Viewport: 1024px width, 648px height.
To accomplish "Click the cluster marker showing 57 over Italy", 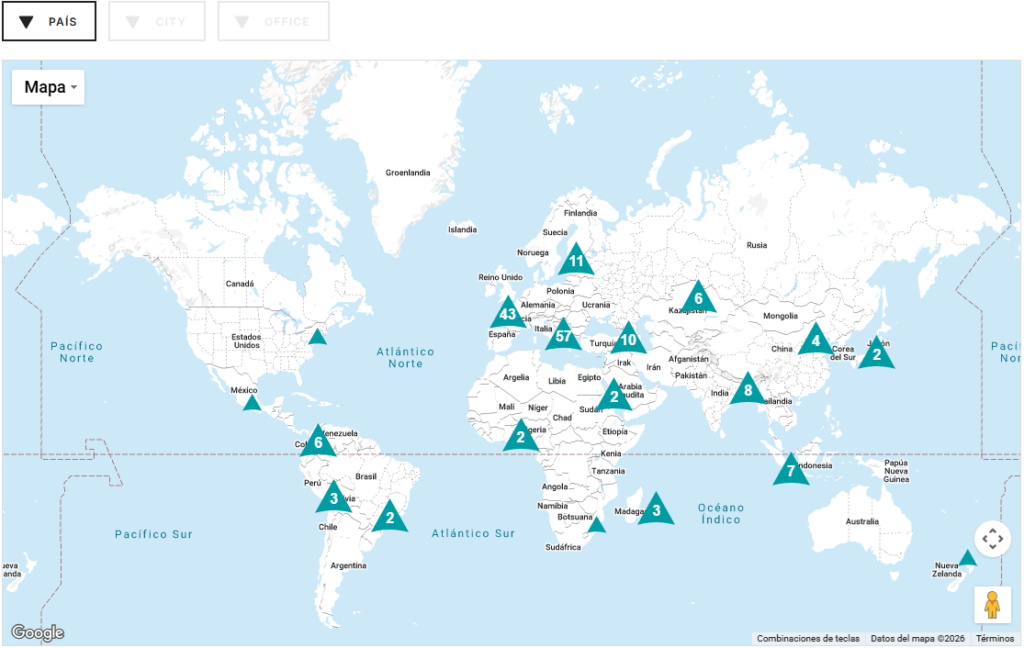I will 562,337.
